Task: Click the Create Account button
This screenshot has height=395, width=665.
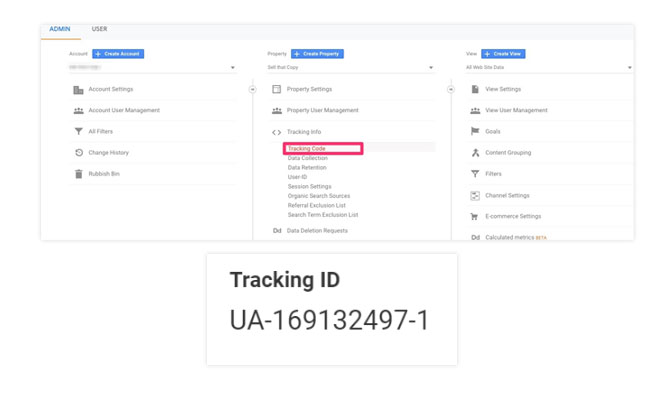Action: [x=118, y=54]
